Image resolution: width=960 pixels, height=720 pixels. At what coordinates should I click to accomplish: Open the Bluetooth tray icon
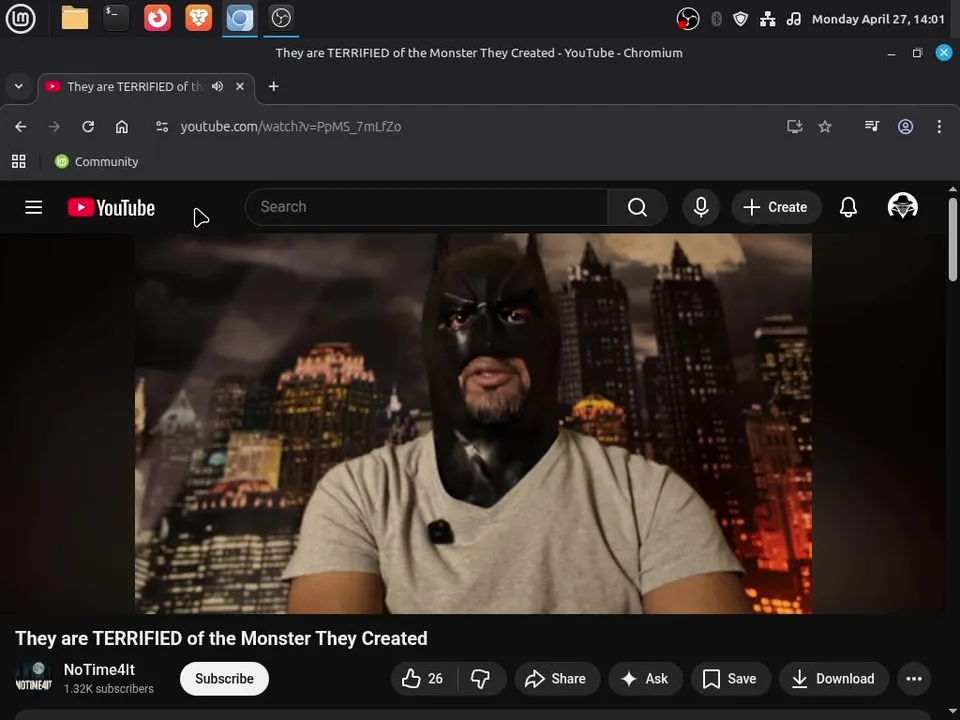[716, 19]
